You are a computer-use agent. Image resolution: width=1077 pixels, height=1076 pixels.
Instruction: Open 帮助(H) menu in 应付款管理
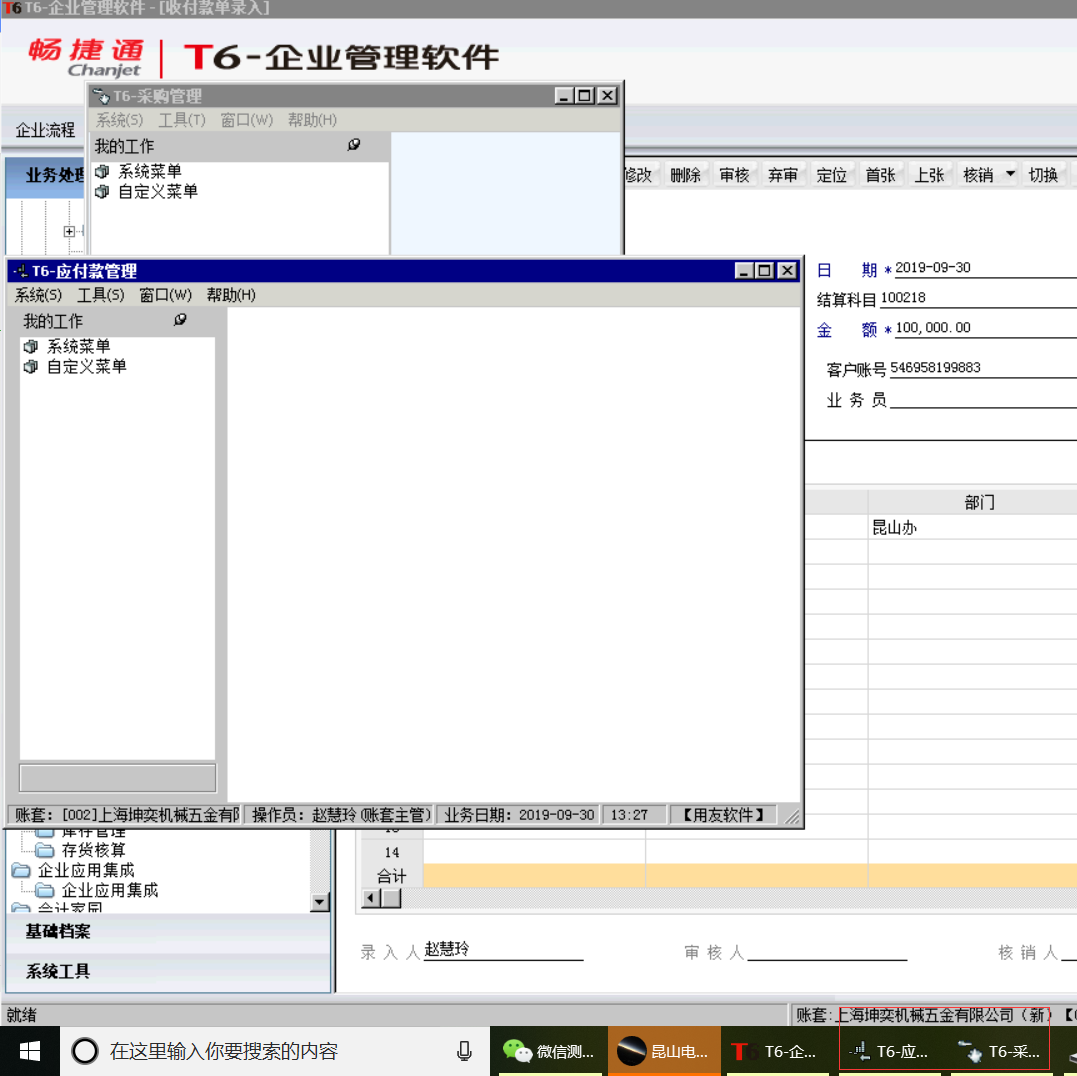(x=231, y=295)
